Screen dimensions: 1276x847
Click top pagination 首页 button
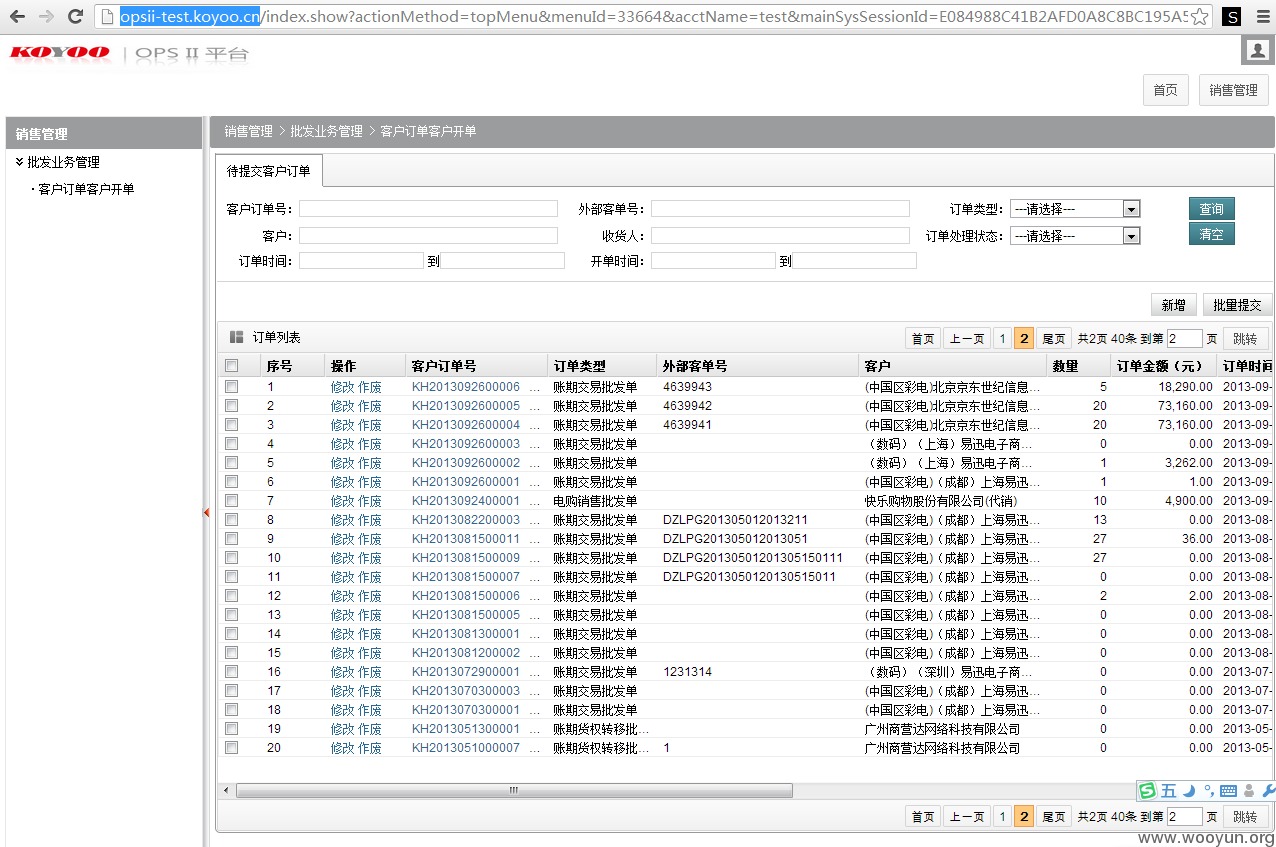point(922,339)
